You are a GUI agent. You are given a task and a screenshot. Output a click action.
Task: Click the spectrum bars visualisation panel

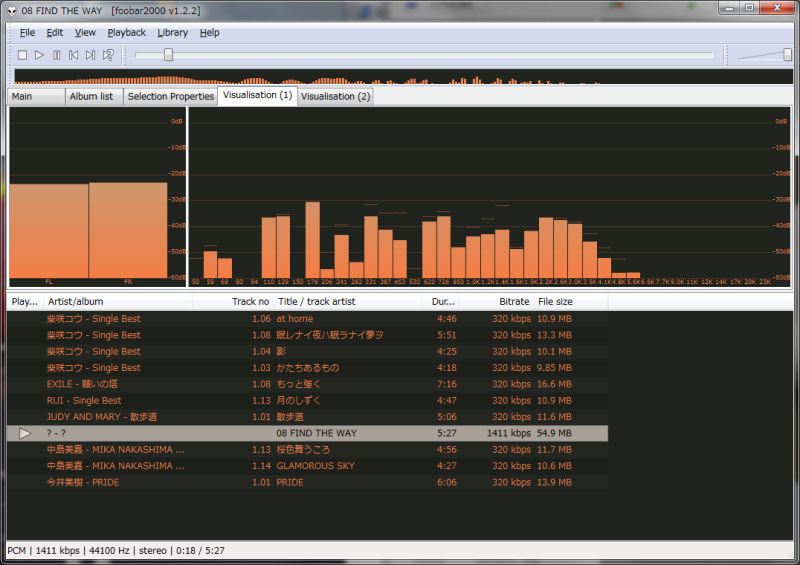[490, 197]
